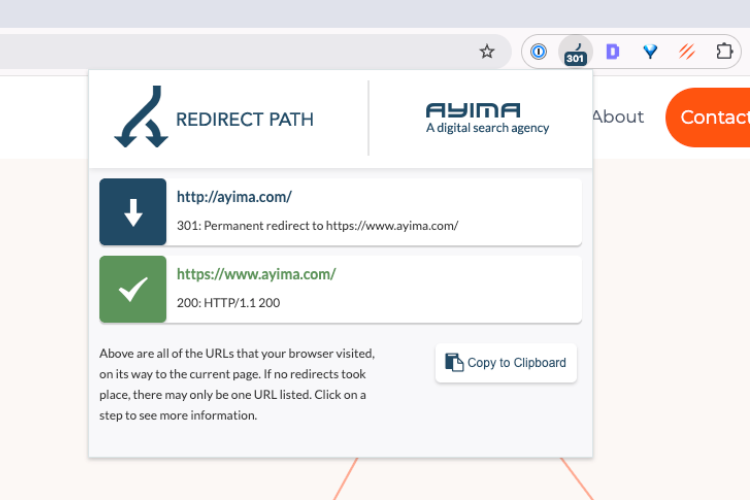This screenshot has width=750, height=500.
Task: Open the orange striped extension icon
Action: tap(687, 52)
